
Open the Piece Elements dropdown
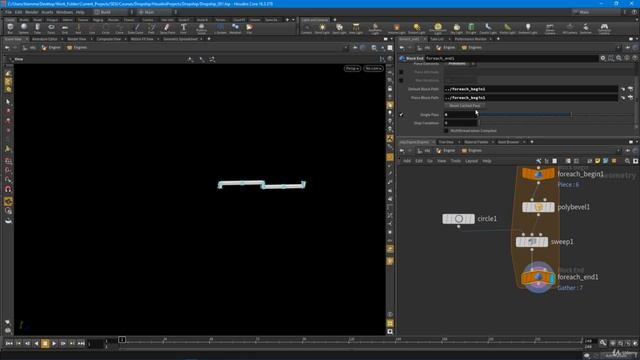(x=460, y=64)
